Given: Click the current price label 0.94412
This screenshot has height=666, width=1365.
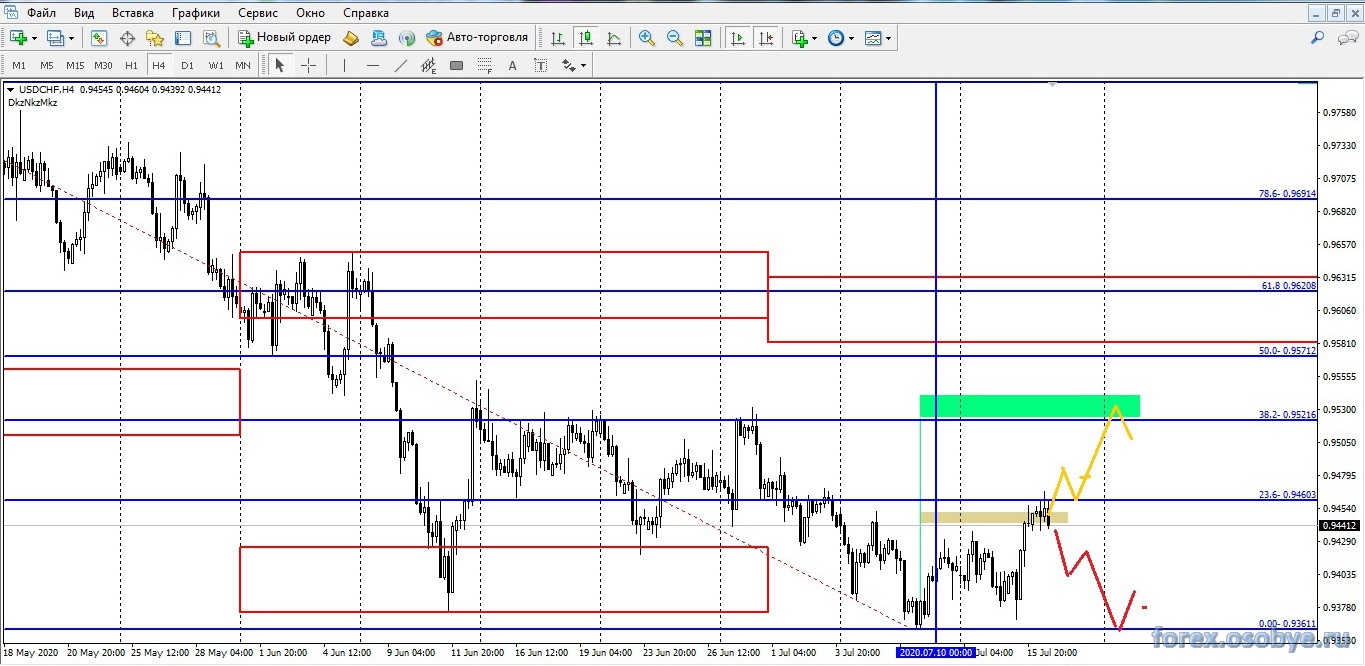Looking at the screenshot, I should (x=1338, y=525).
